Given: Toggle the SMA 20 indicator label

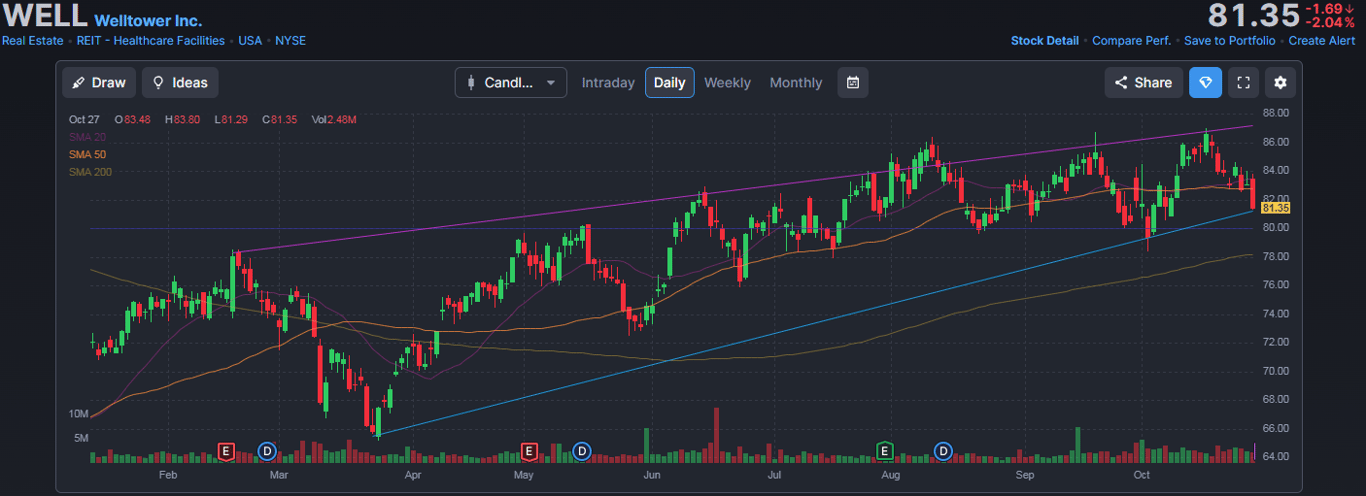Looking at the screenshot, I should coord(87,137).
